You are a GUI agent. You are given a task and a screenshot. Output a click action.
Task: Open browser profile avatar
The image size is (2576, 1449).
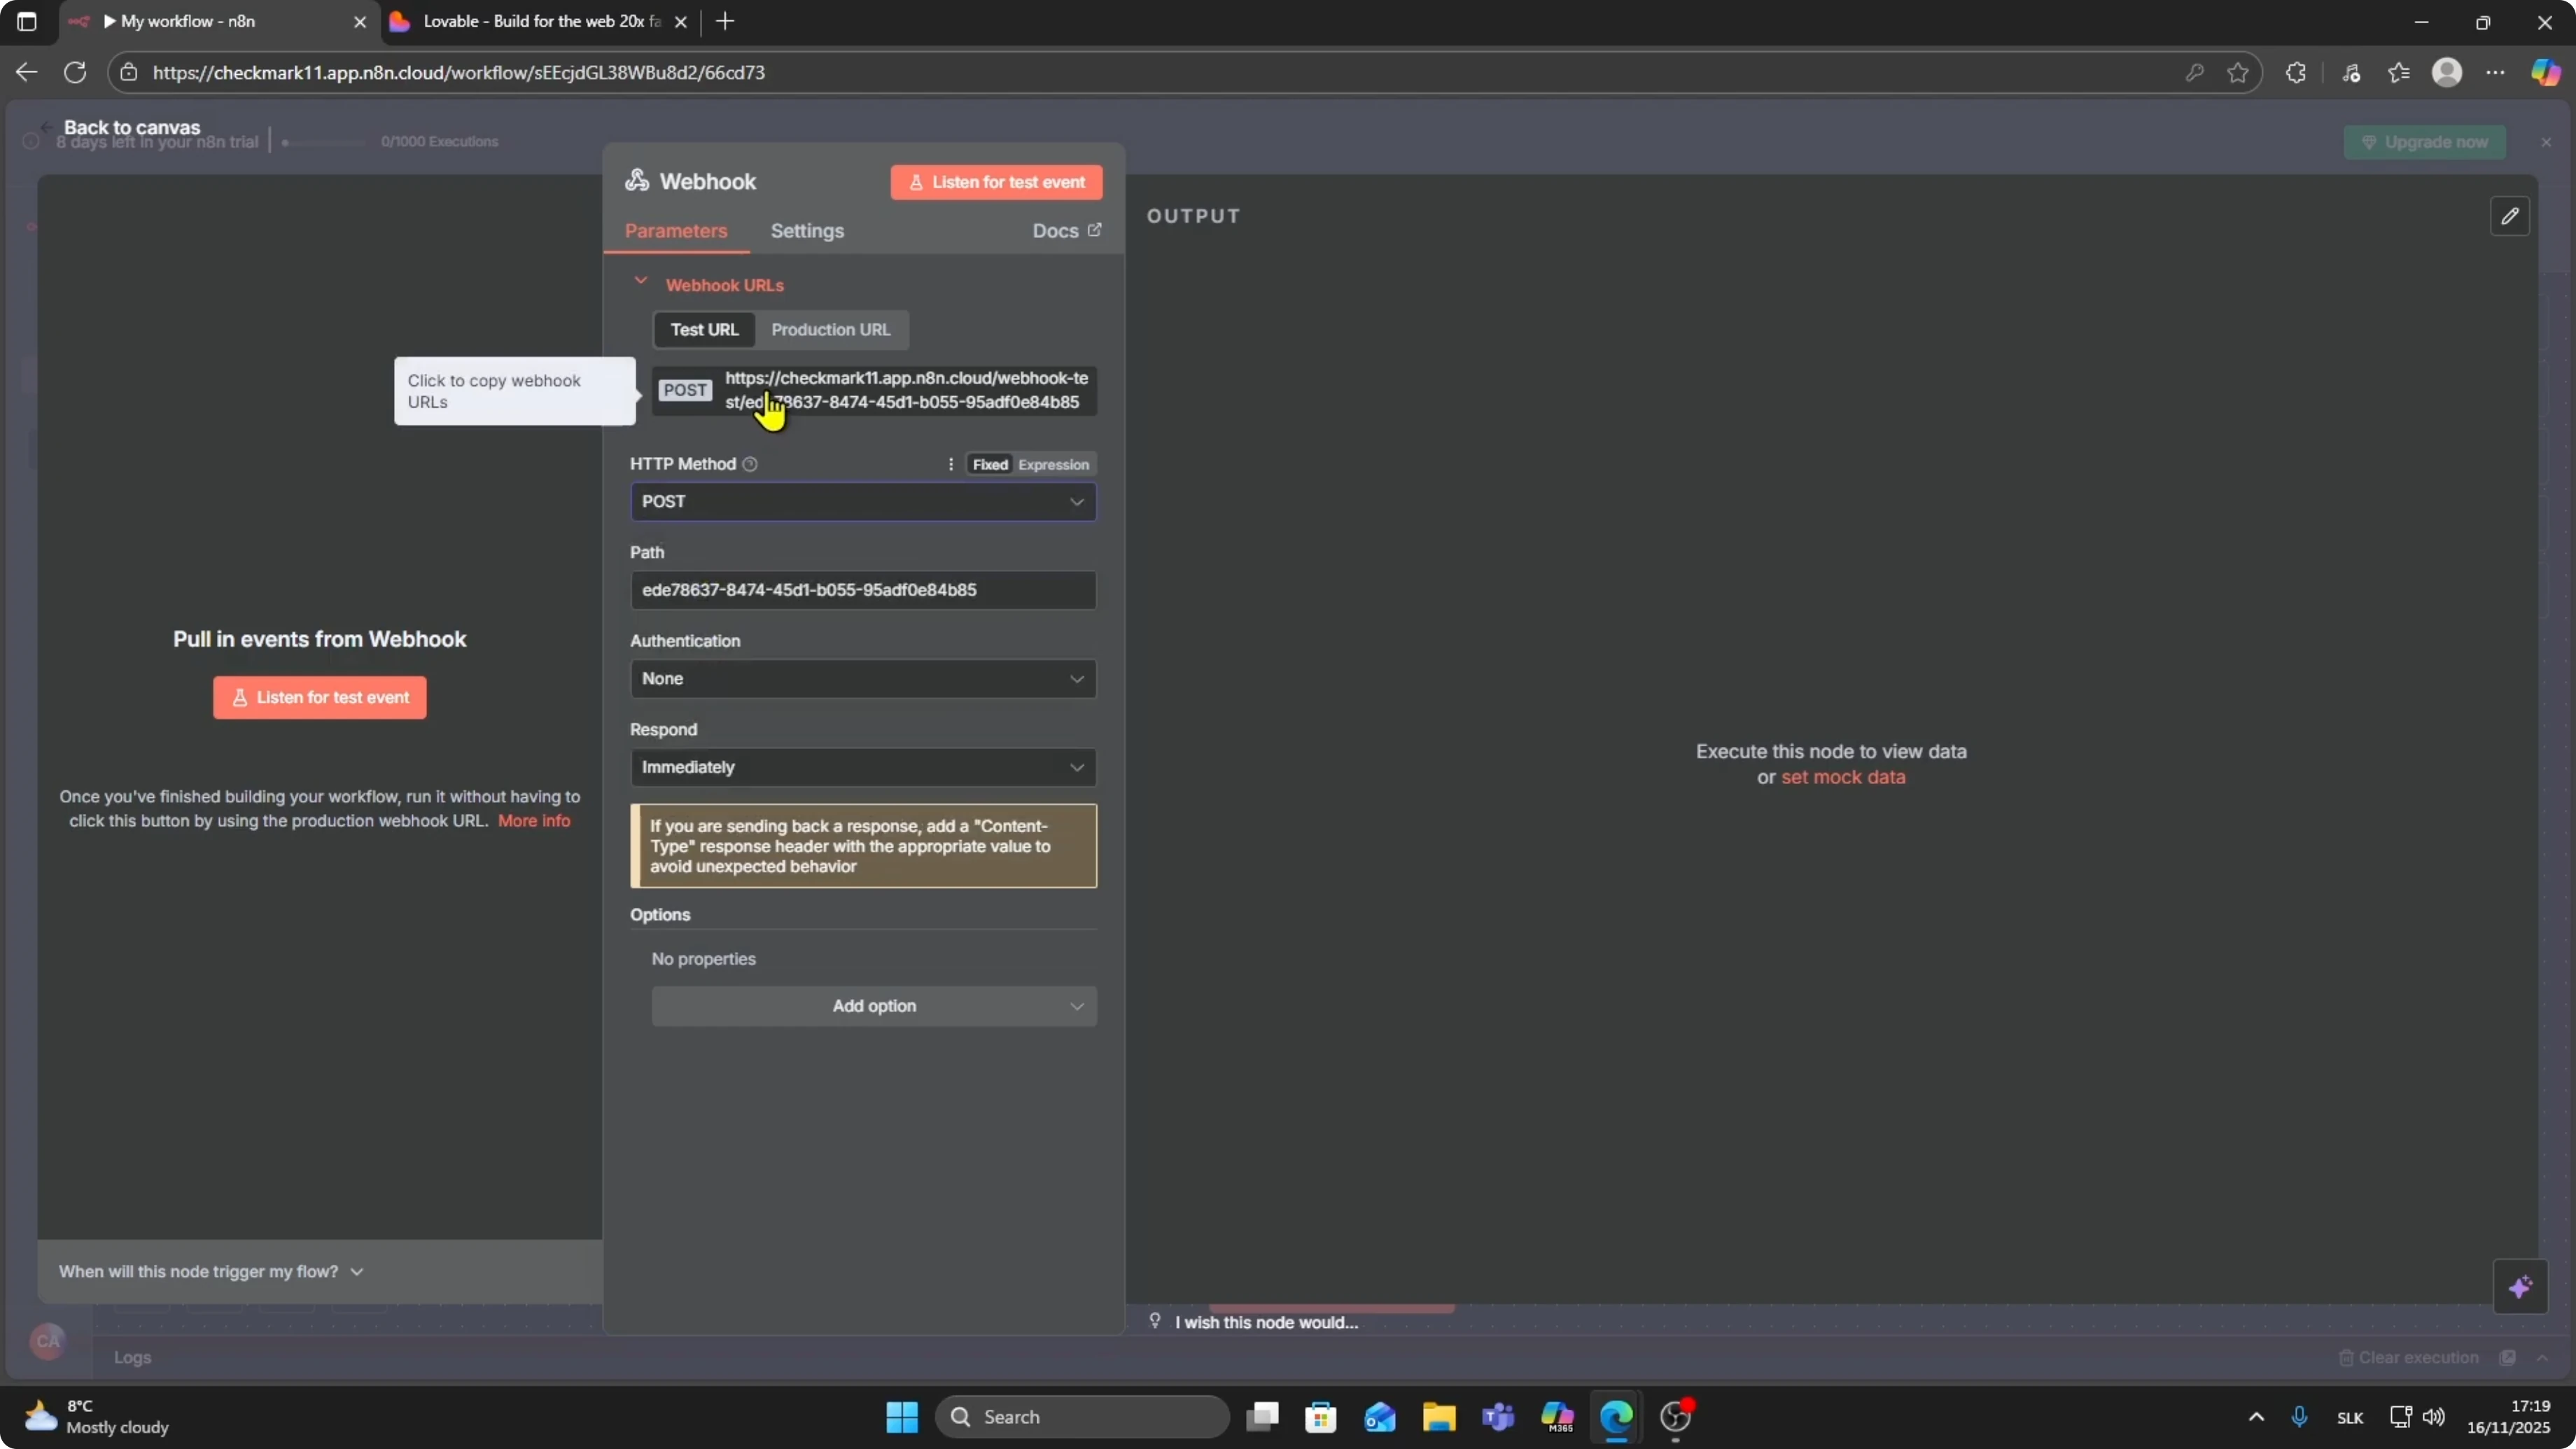(2447, 72)
